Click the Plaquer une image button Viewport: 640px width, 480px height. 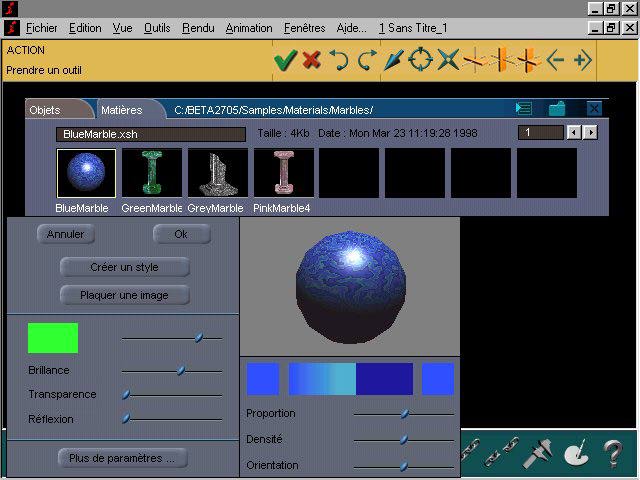(x=124, y=295)
